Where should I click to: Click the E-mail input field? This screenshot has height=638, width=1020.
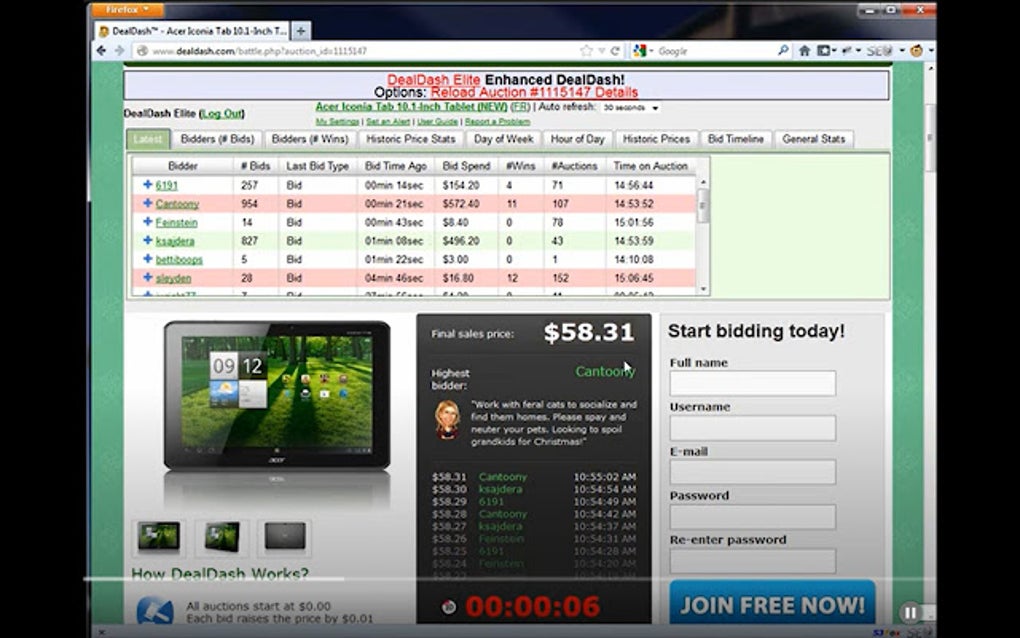click(x=753, y=472)
